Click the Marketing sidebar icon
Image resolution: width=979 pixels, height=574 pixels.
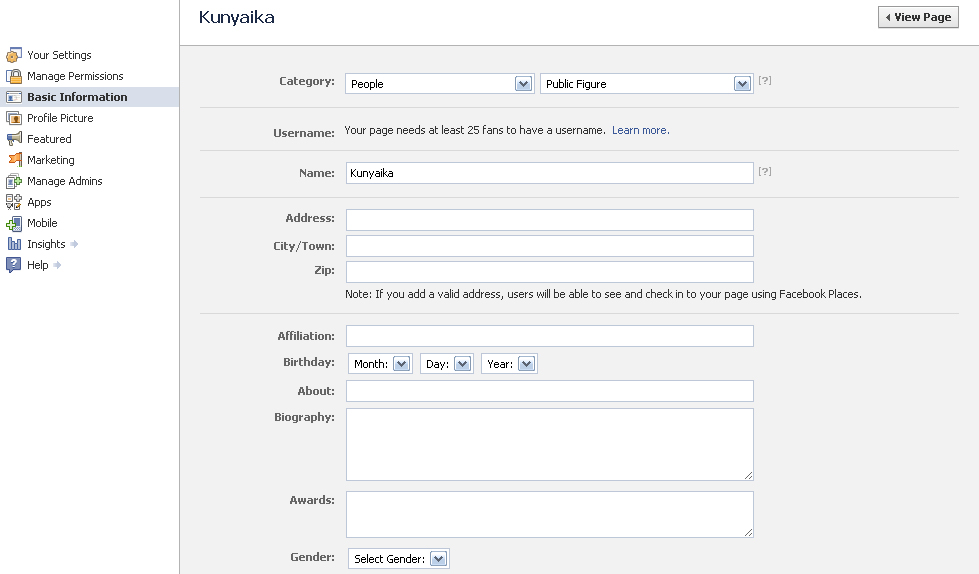pyautogui.click(x=14, y=160)
